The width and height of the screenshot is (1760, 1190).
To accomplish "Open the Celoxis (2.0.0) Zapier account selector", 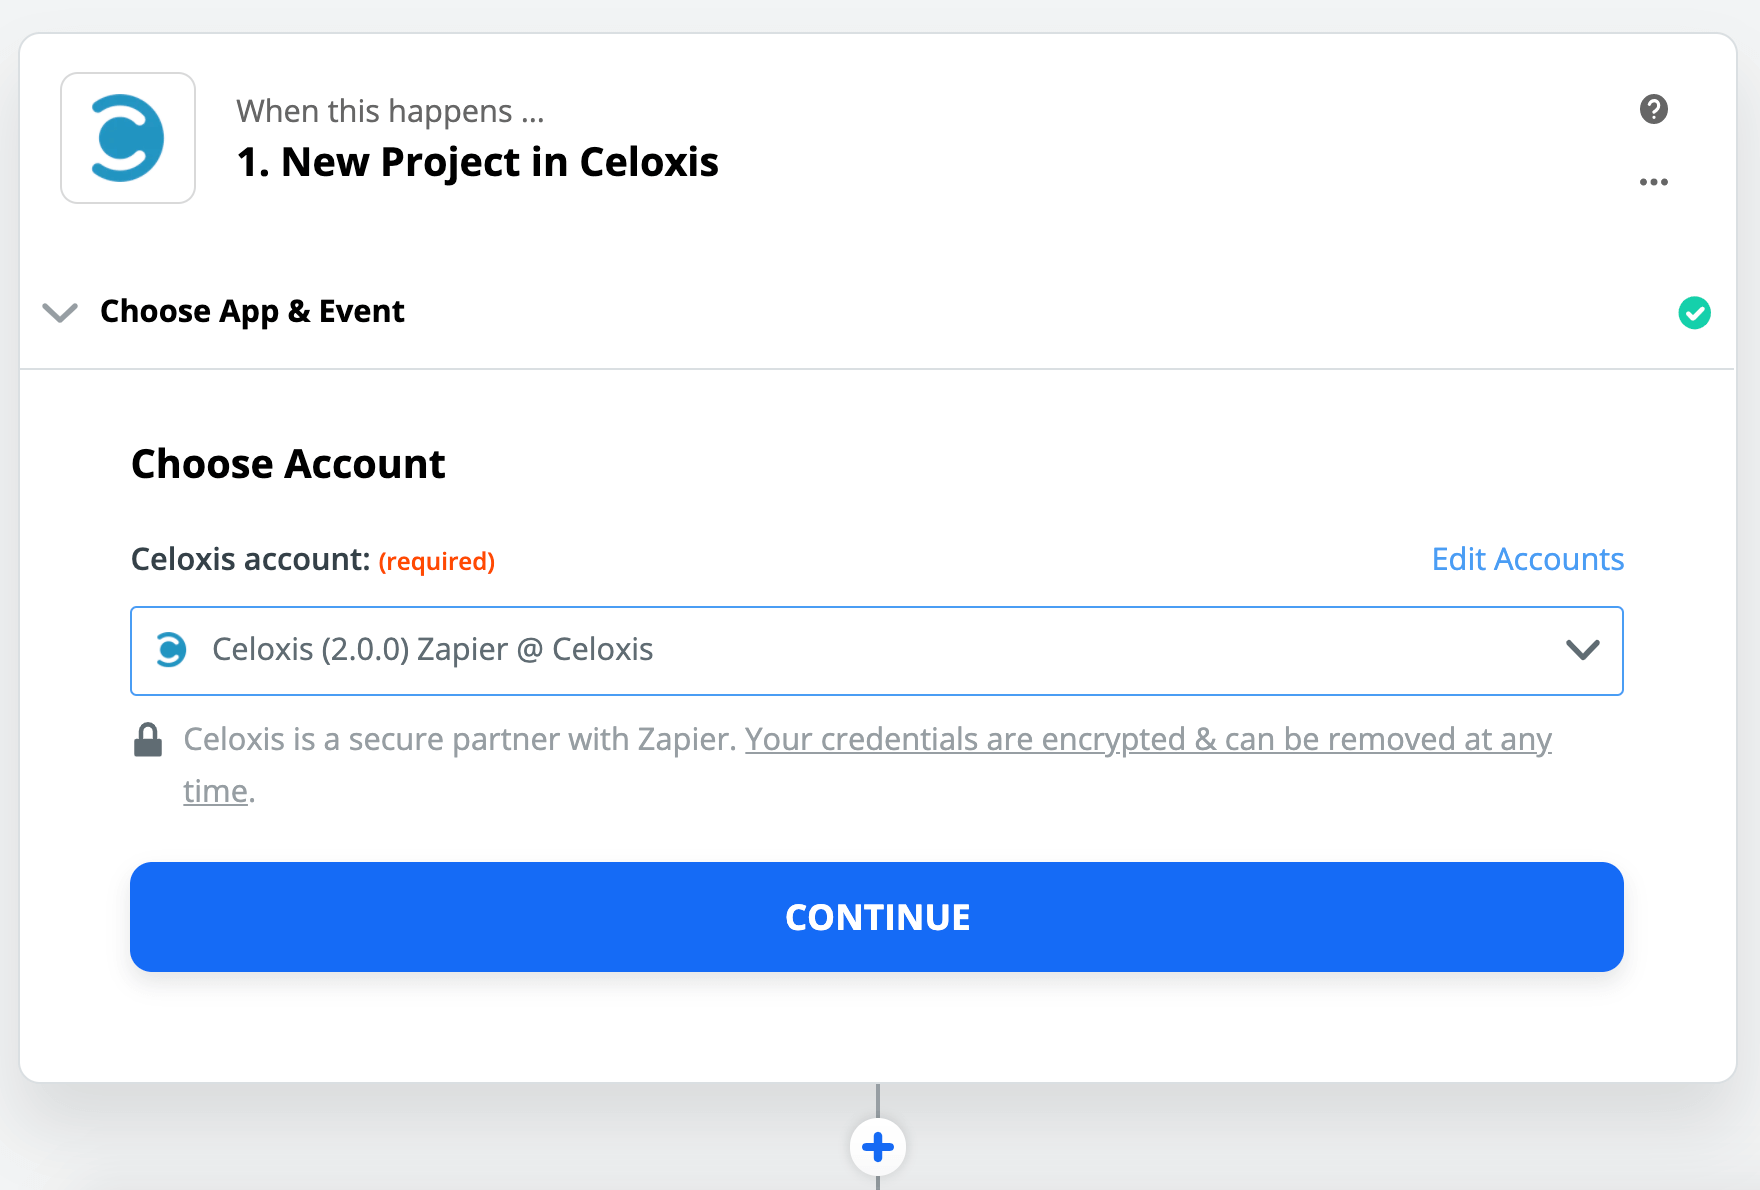I will (860, 650).
